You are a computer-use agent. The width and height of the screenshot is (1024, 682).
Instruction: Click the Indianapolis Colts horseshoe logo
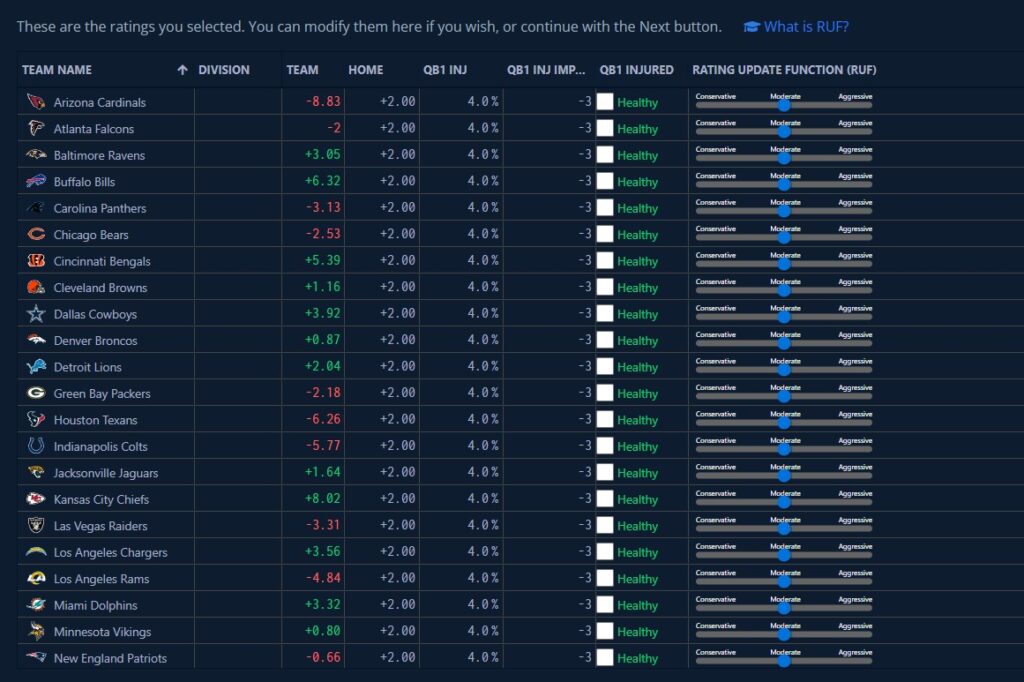click(x=36, y=446)
